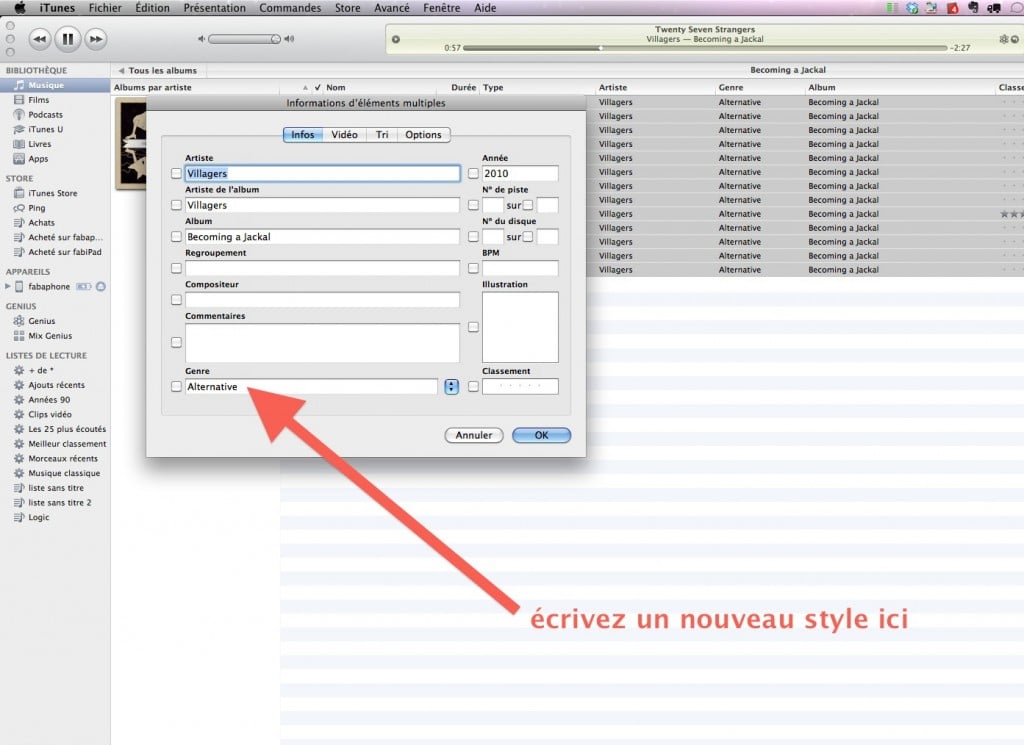Open the Avancé menu
1024x745 pixels.
pyautogui.click(x=392, y=8)
